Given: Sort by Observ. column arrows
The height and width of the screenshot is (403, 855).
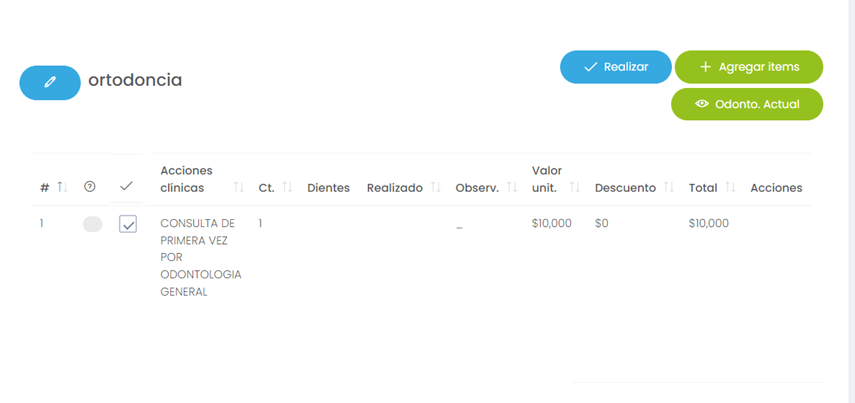Looking at the screenshot, I should [x=512, y=187].
